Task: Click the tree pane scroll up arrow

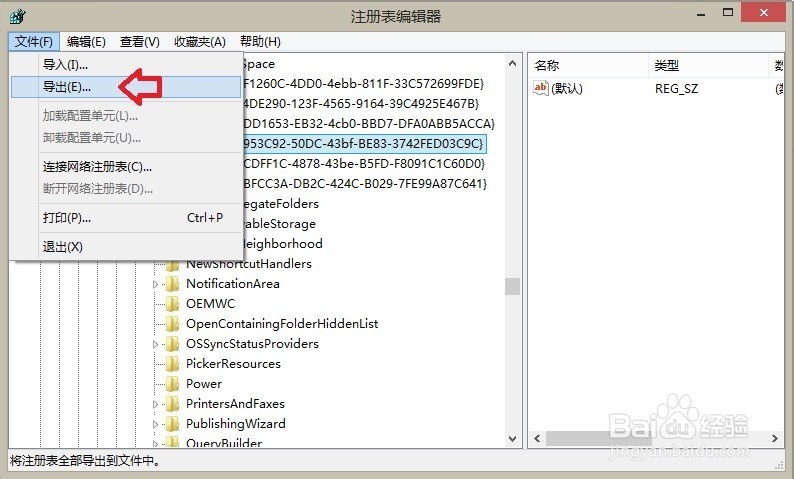Action: [512, 63]
